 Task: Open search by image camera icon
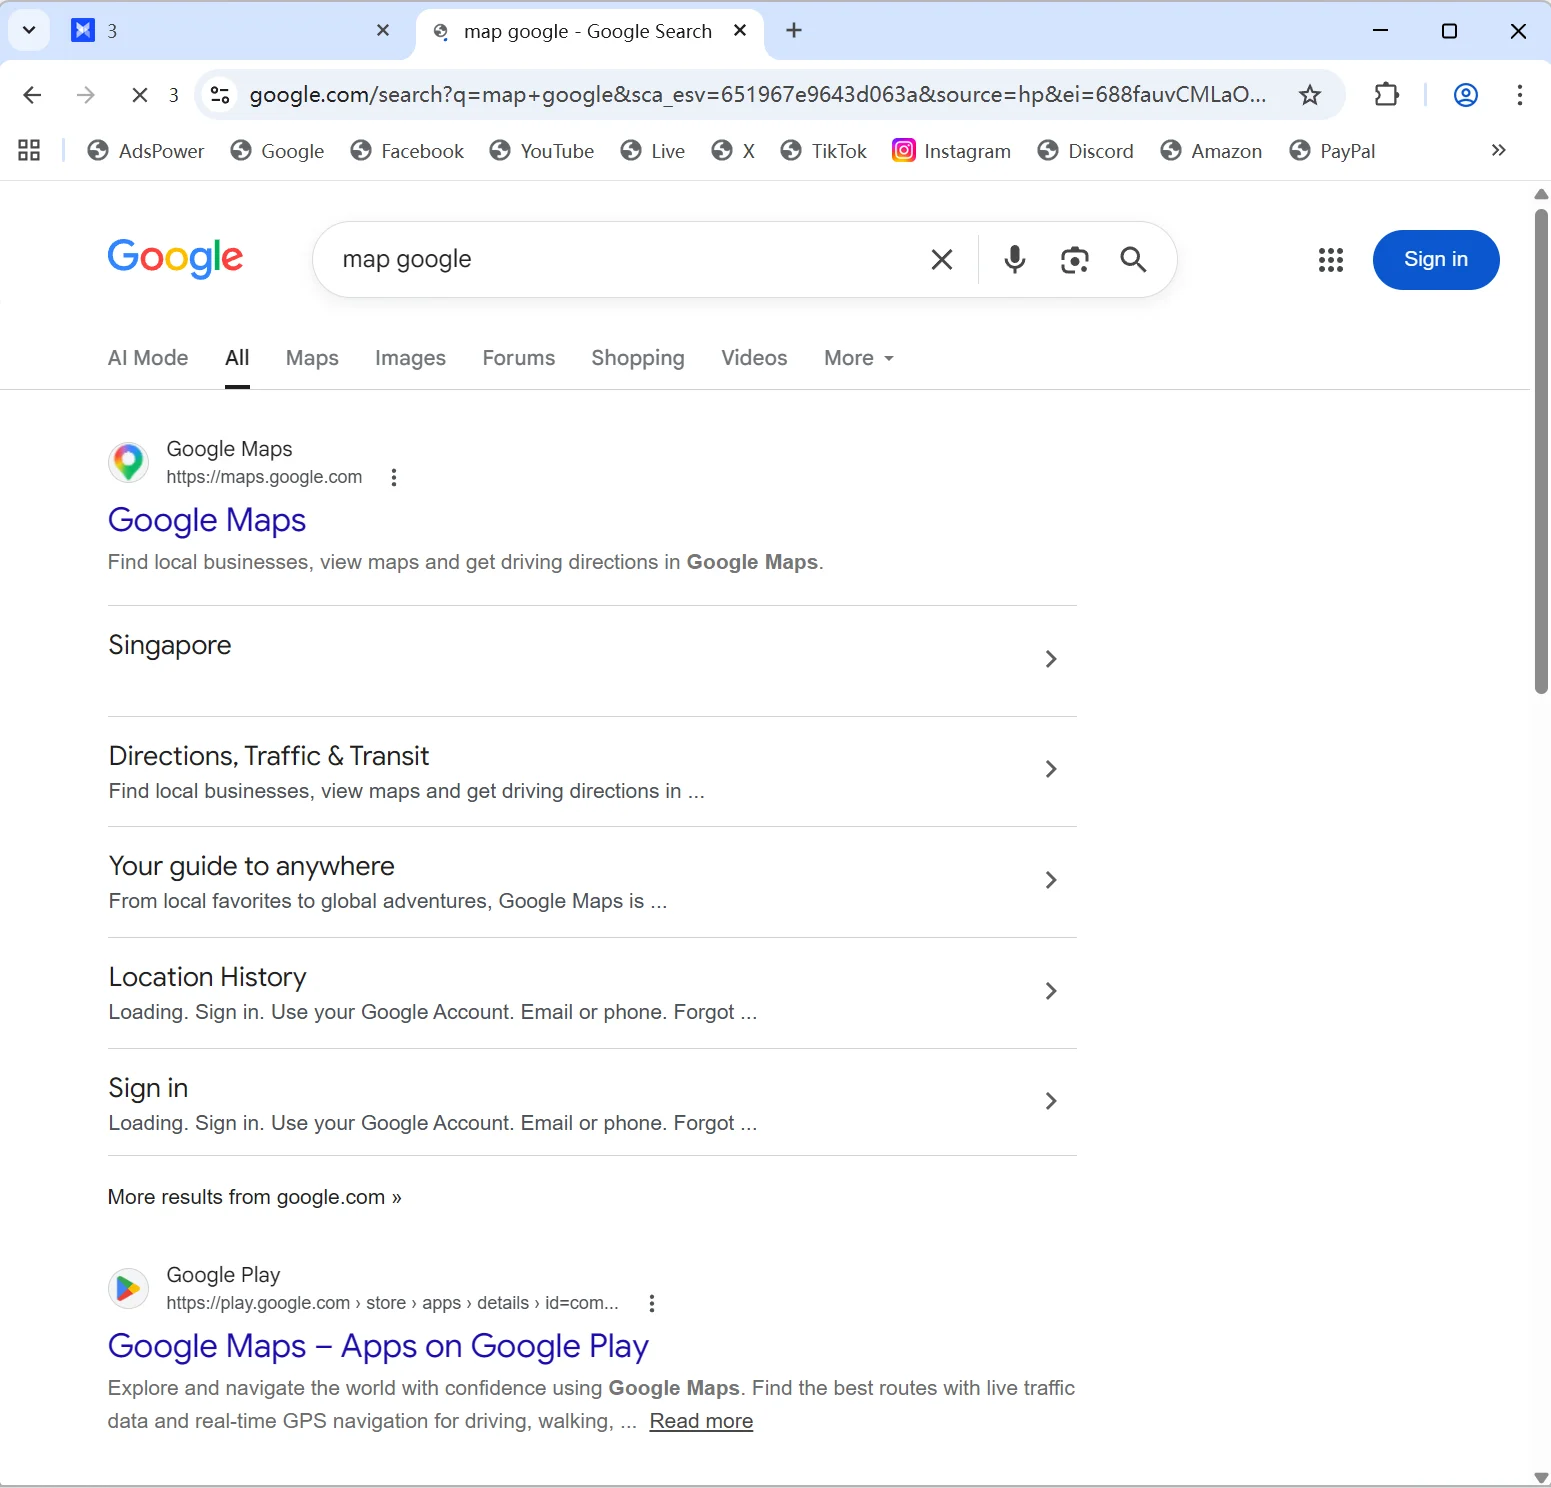[1074, 260]
